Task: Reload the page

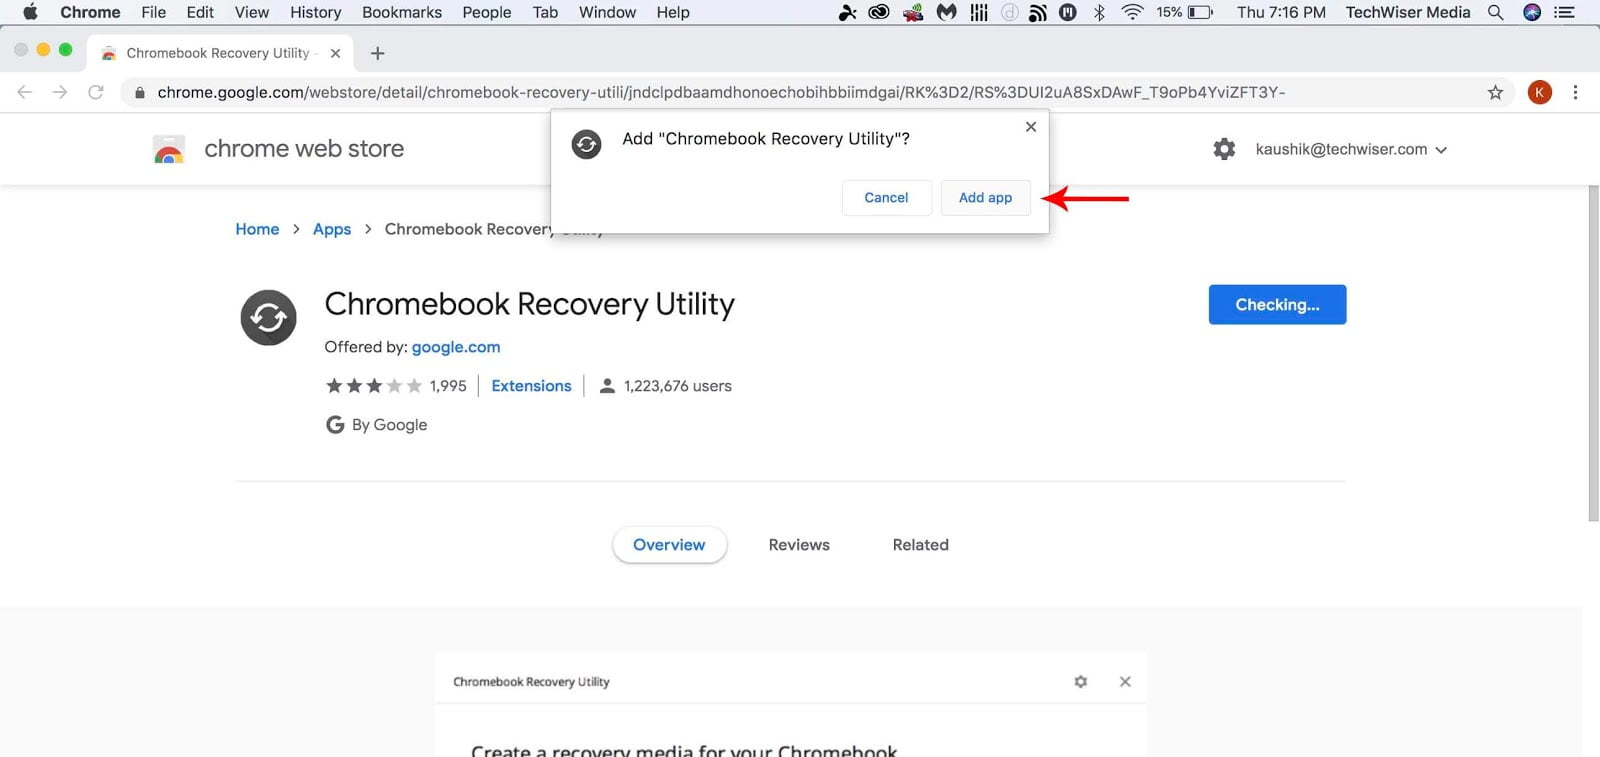Action: pos(96,92)
